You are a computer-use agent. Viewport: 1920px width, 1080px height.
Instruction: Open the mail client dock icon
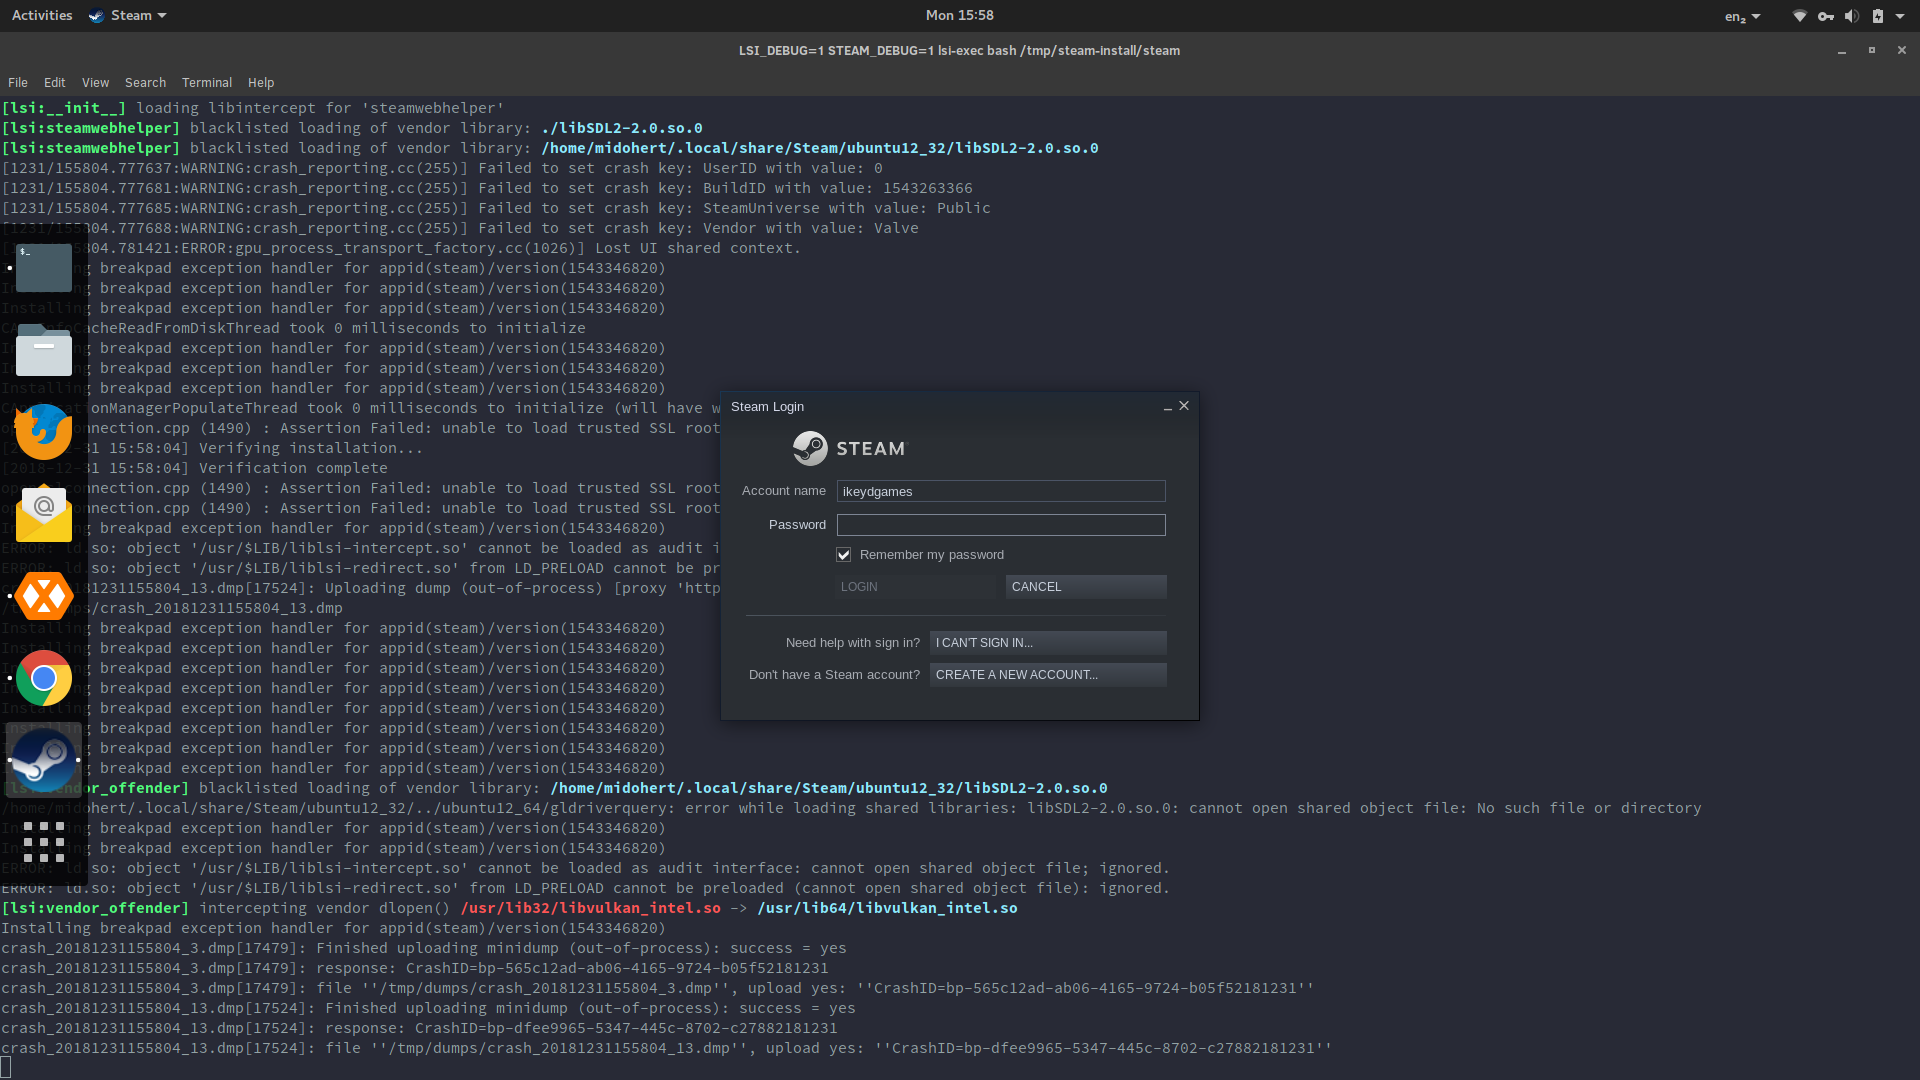pos(43,514)
